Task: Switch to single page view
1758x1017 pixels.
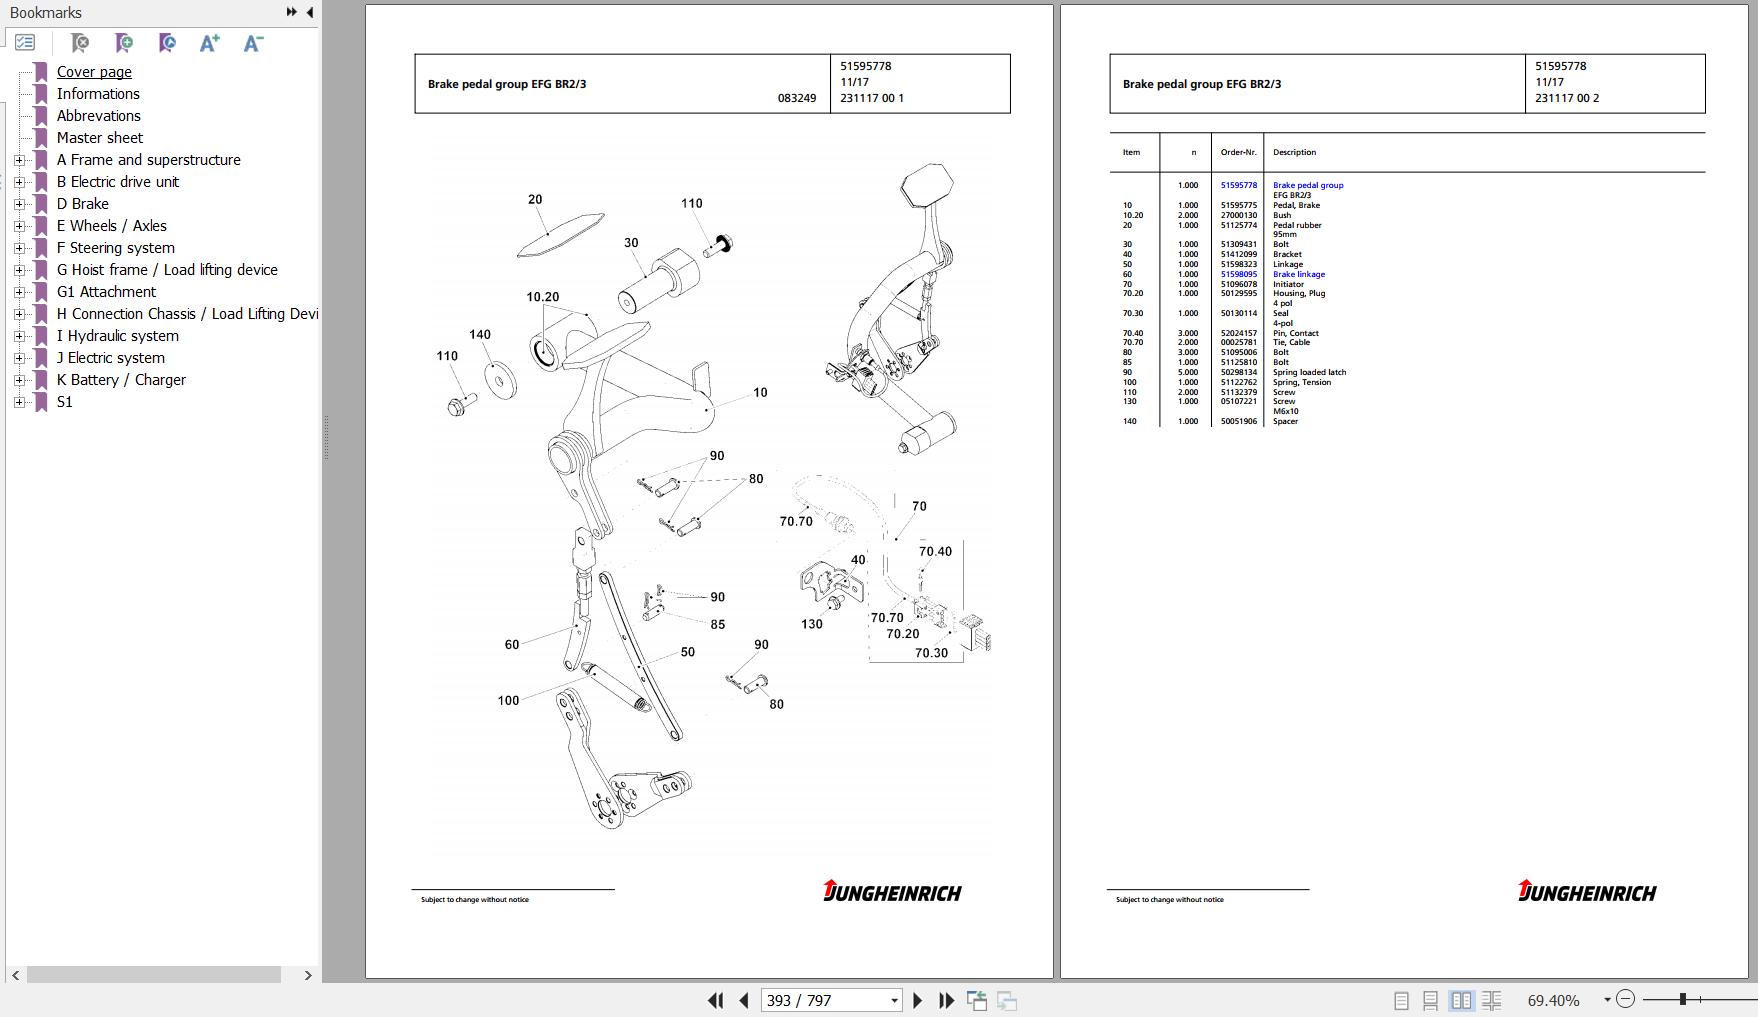Action: tap(1401, 1000)
